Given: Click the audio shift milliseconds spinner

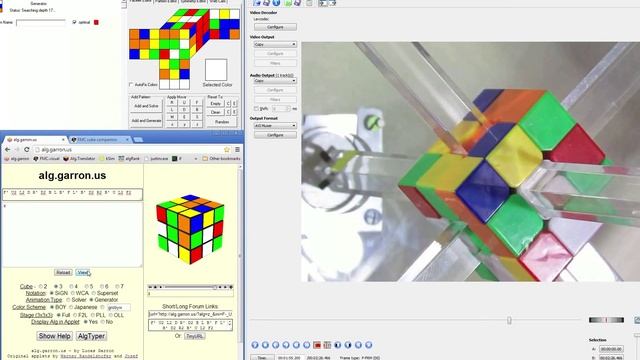Looking at the screenshot, I should [281, 109].
